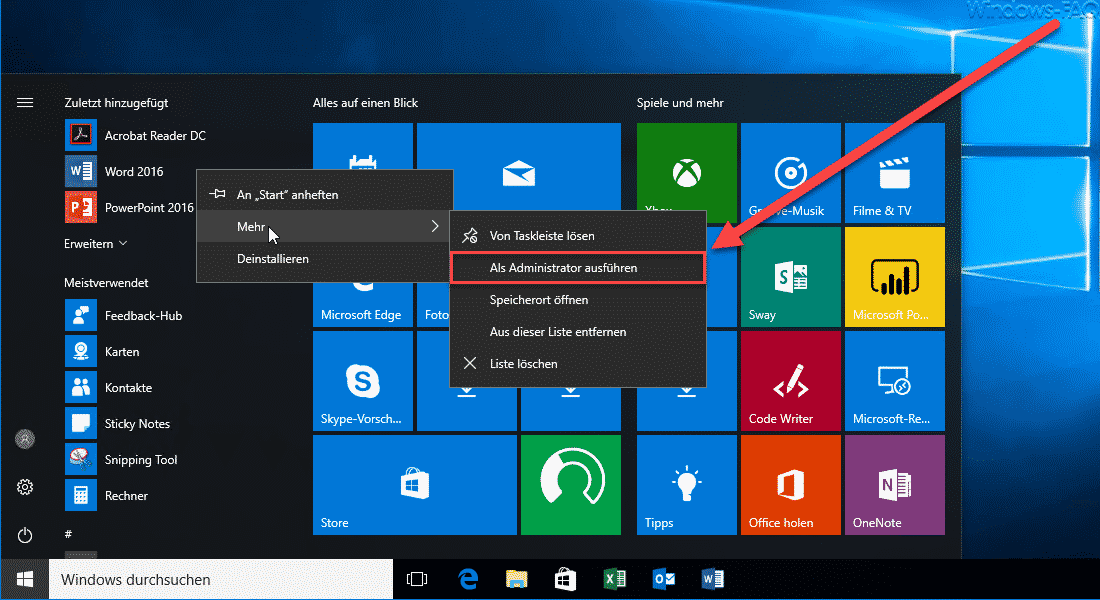Open Word from the taskbar

click(x=713, y=580)
